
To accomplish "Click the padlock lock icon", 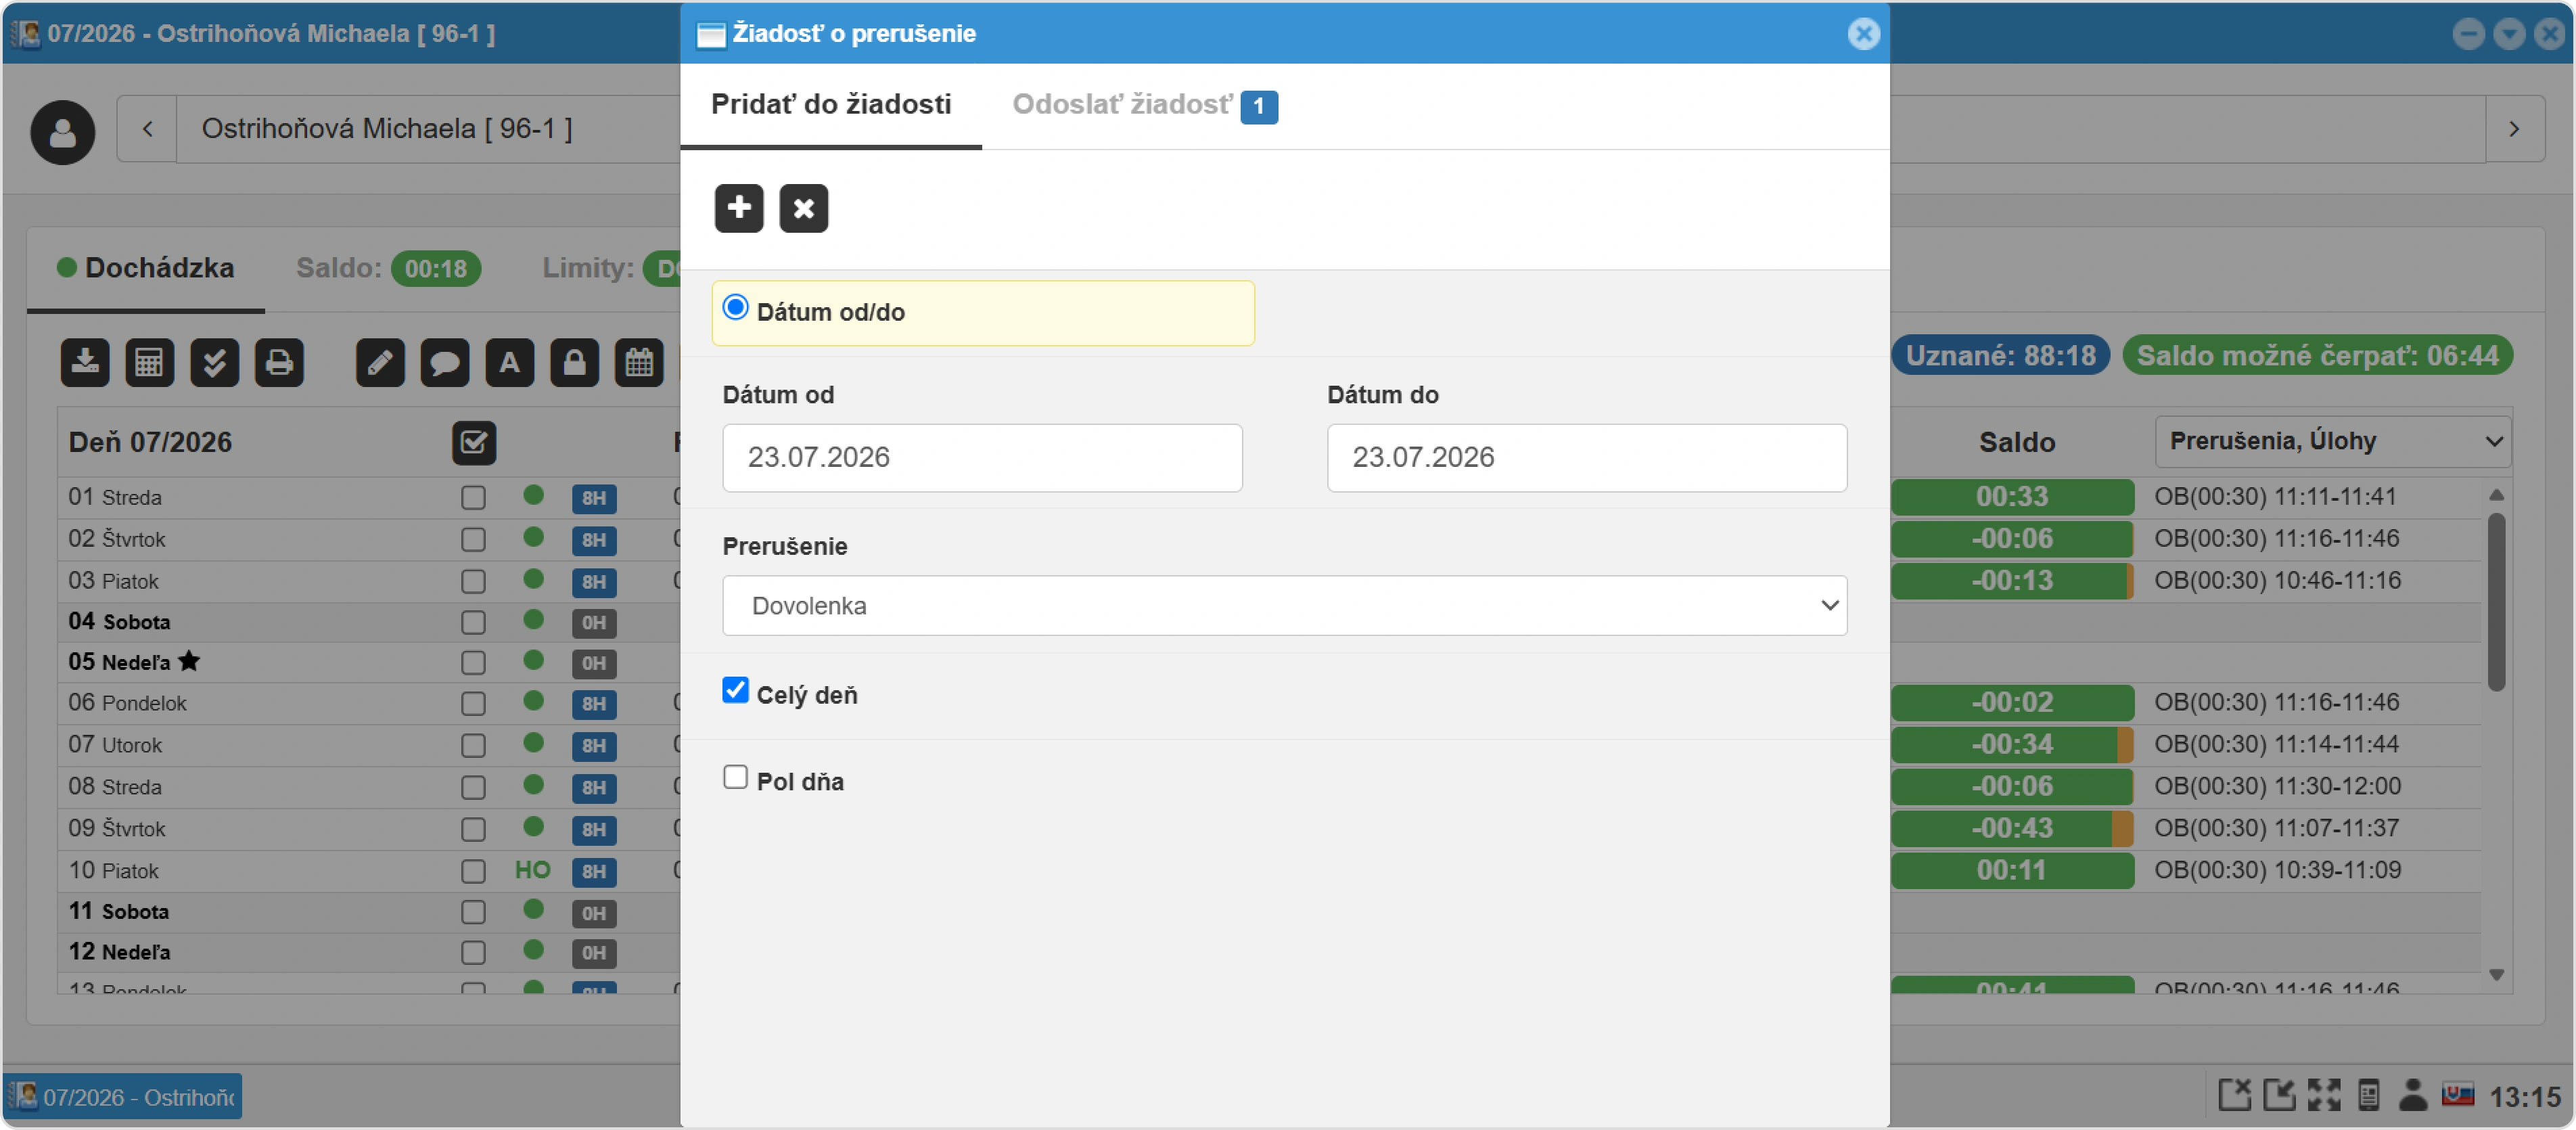I will tap(574, 362).
